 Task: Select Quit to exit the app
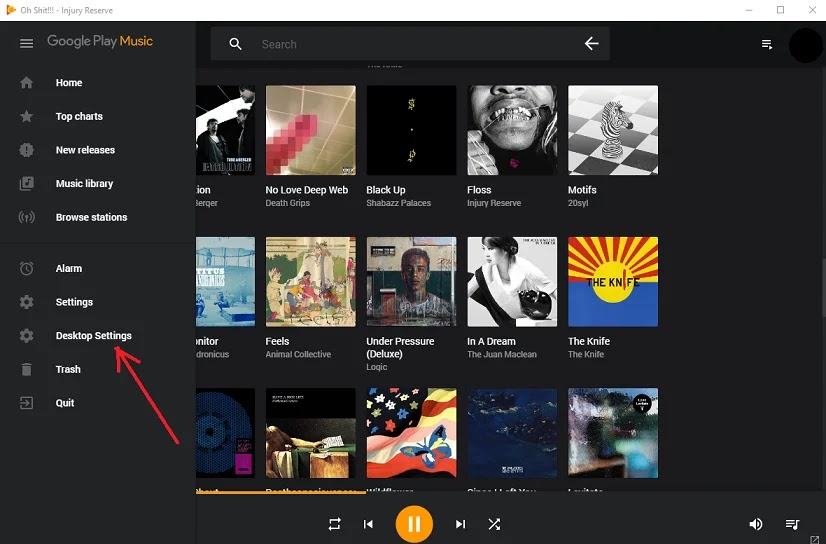pyautogui.click(x=65, y=403)
